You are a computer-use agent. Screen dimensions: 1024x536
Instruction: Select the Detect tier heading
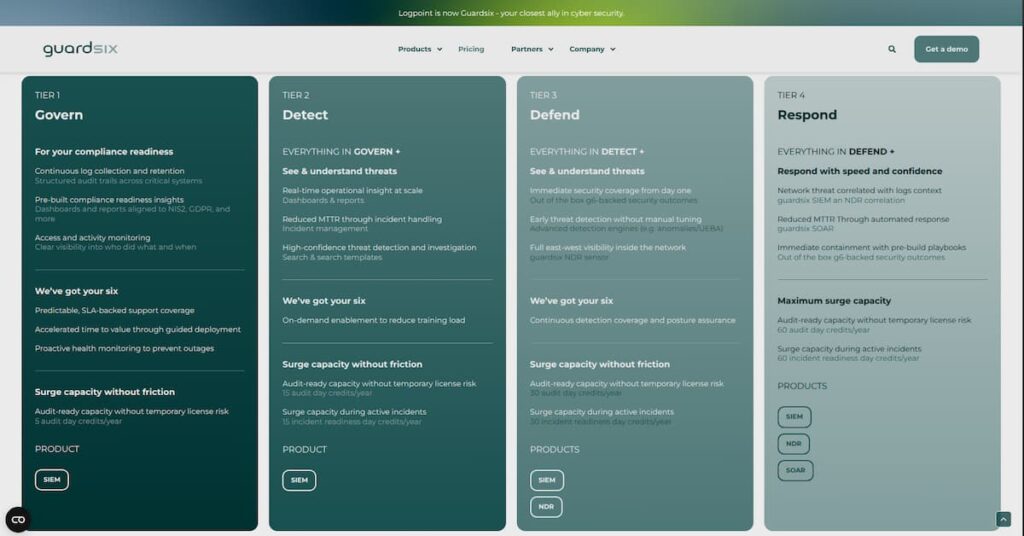coord(305,115)
